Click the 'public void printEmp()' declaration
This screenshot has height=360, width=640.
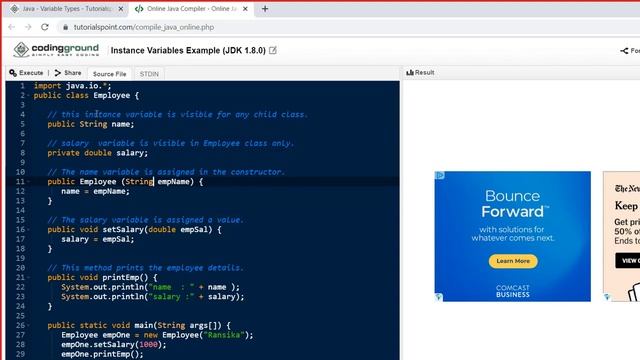(x=102, y=278)
